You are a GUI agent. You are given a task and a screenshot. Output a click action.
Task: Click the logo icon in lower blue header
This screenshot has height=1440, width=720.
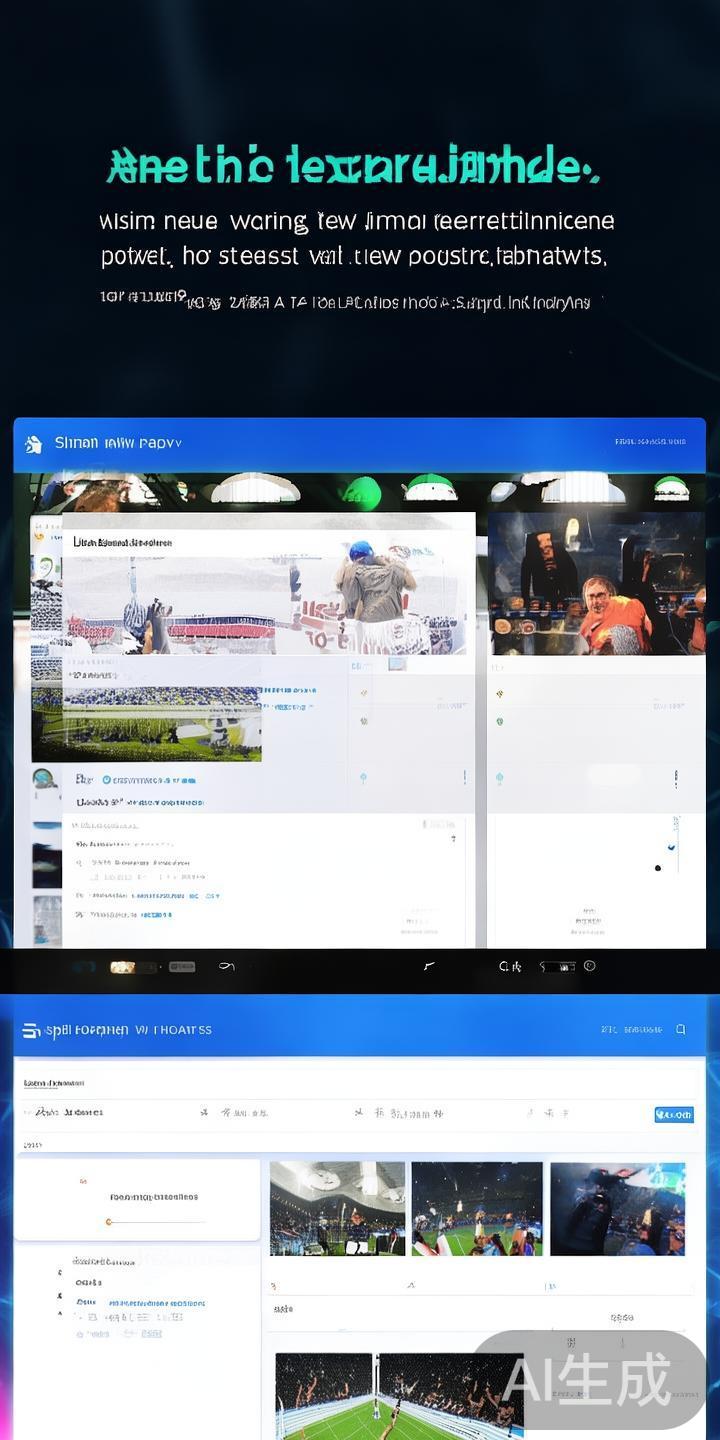pyautogui.click(x=31, y=1030)
